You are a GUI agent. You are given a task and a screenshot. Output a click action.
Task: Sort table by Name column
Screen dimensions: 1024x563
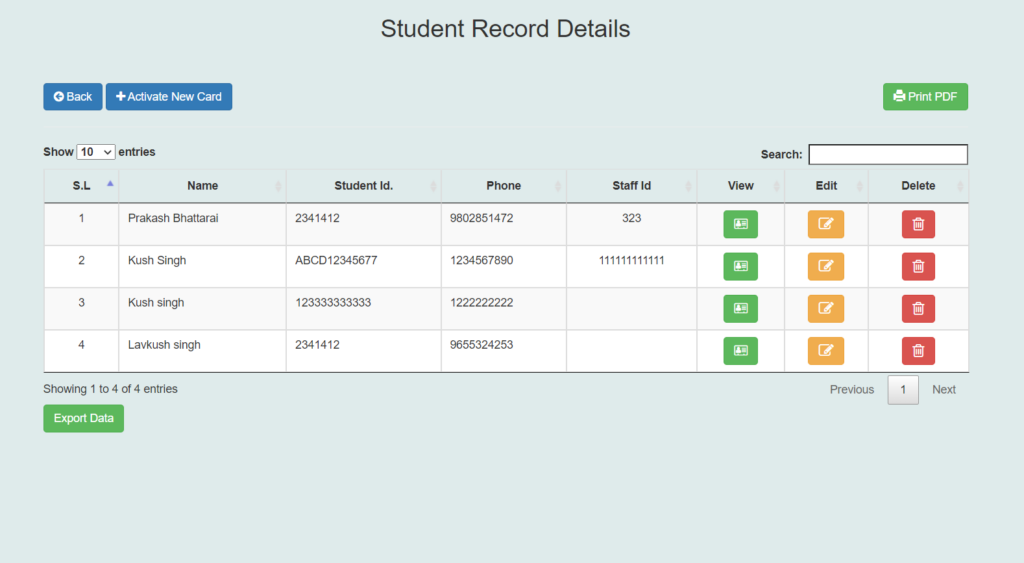tap(202, 186)
